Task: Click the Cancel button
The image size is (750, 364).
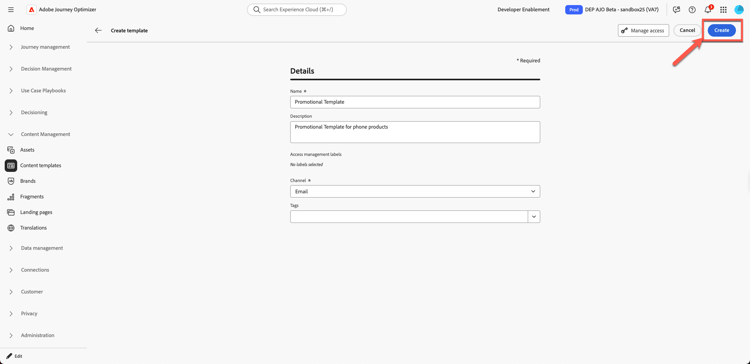Action: click(x=687, y=30)
